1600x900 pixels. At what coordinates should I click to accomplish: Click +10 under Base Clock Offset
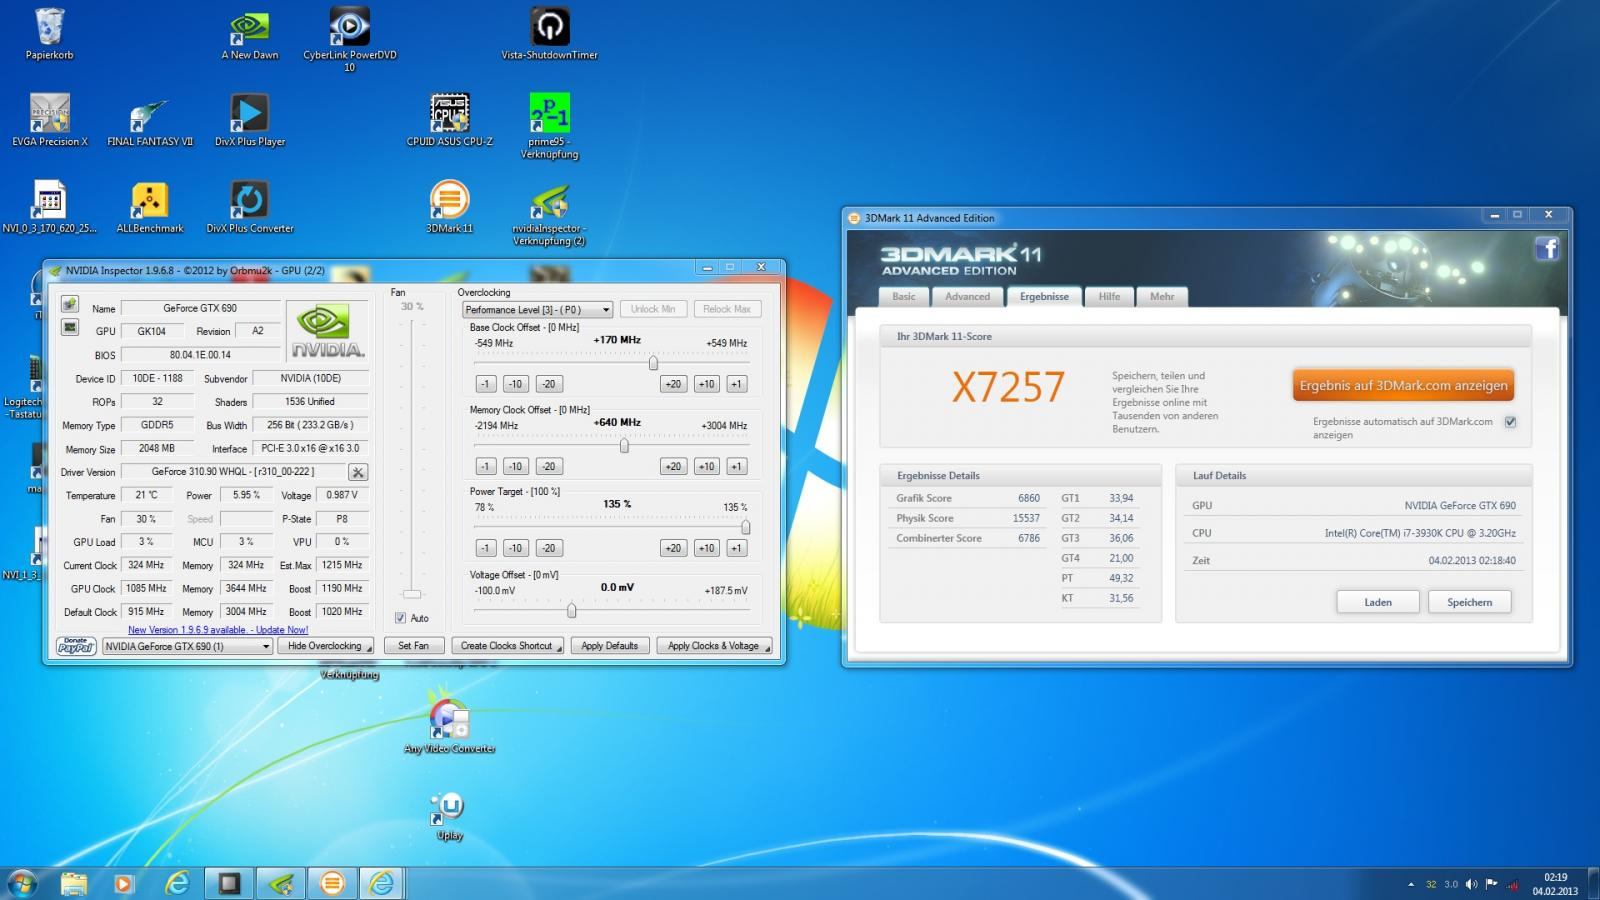pos(706,384)
